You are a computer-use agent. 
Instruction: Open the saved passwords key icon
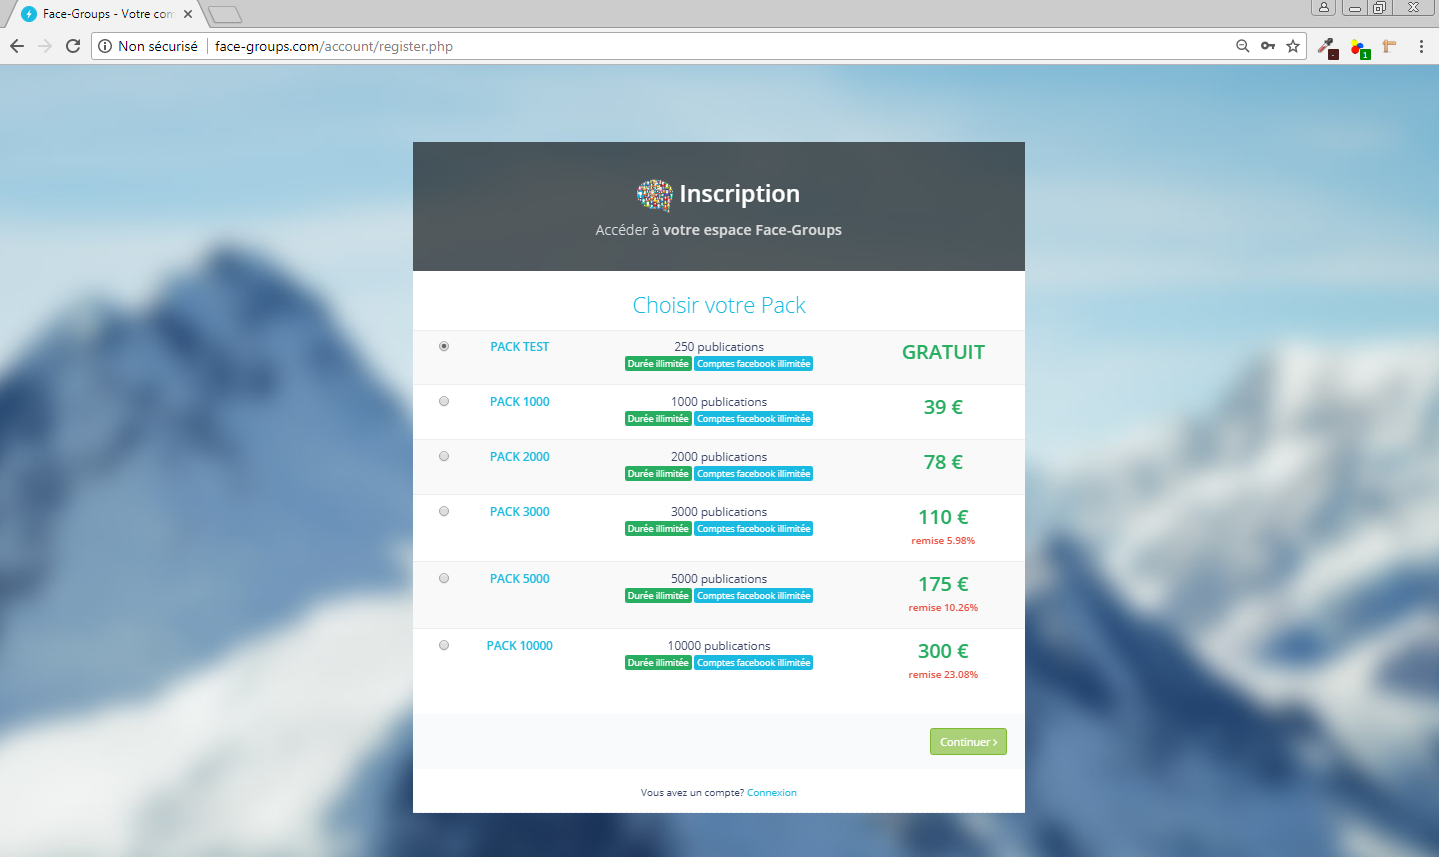coord(1268,46)
